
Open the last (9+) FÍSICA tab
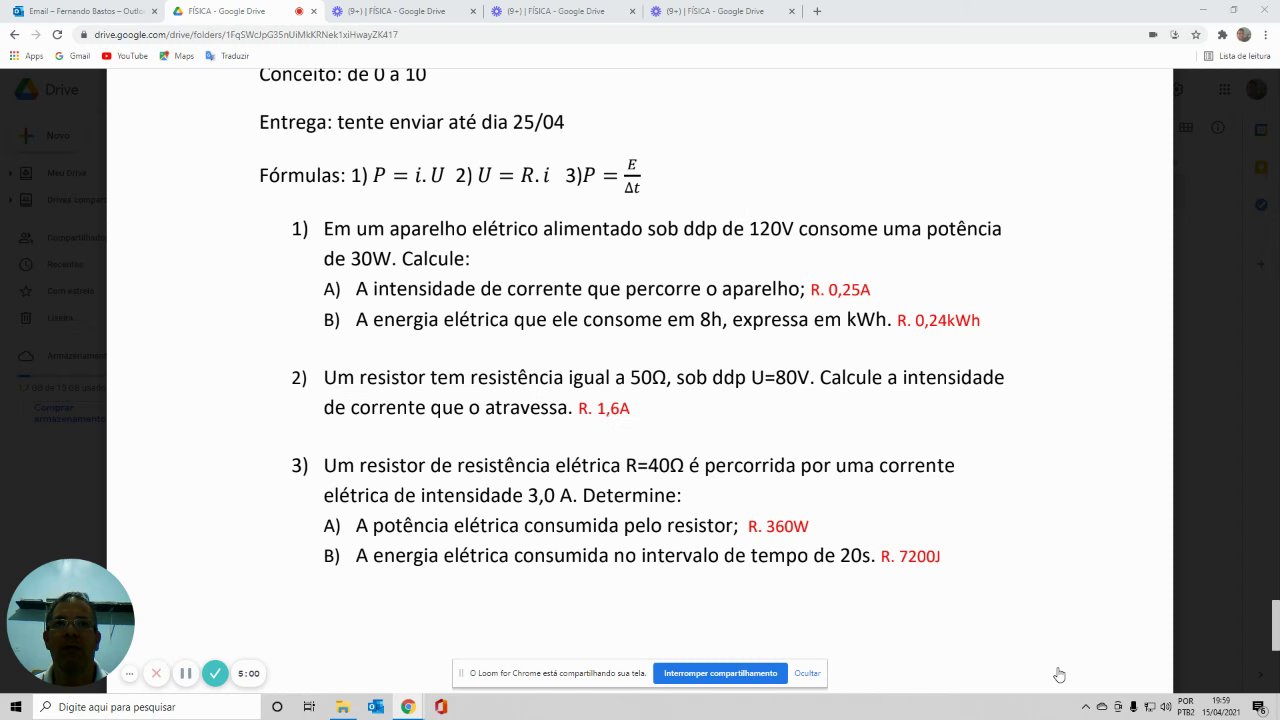coord(722,11)
